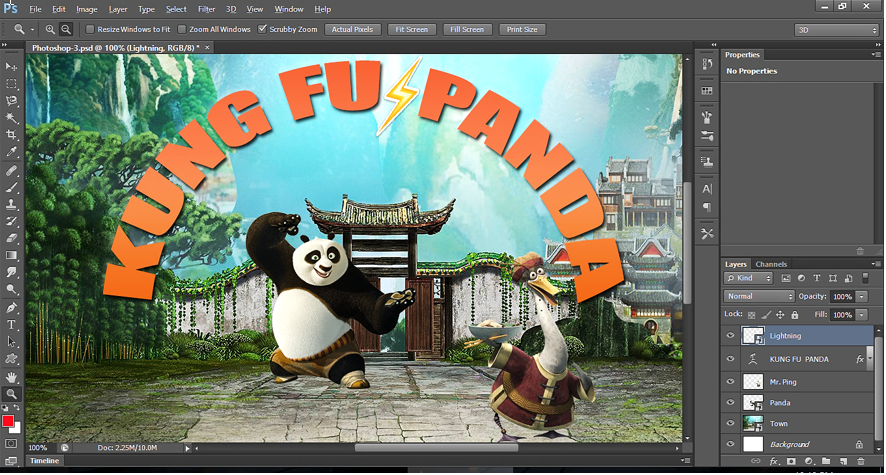
Task: Hide the Mr. Ping layer
Action: tap(730, 382)
